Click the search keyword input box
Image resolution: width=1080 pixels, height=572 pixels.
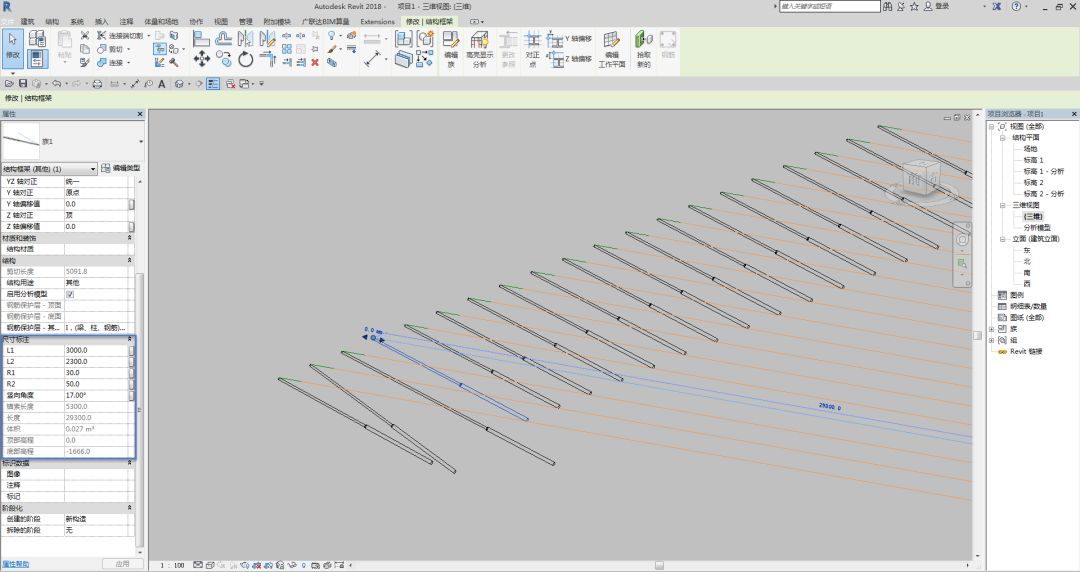tap(829, 6)
